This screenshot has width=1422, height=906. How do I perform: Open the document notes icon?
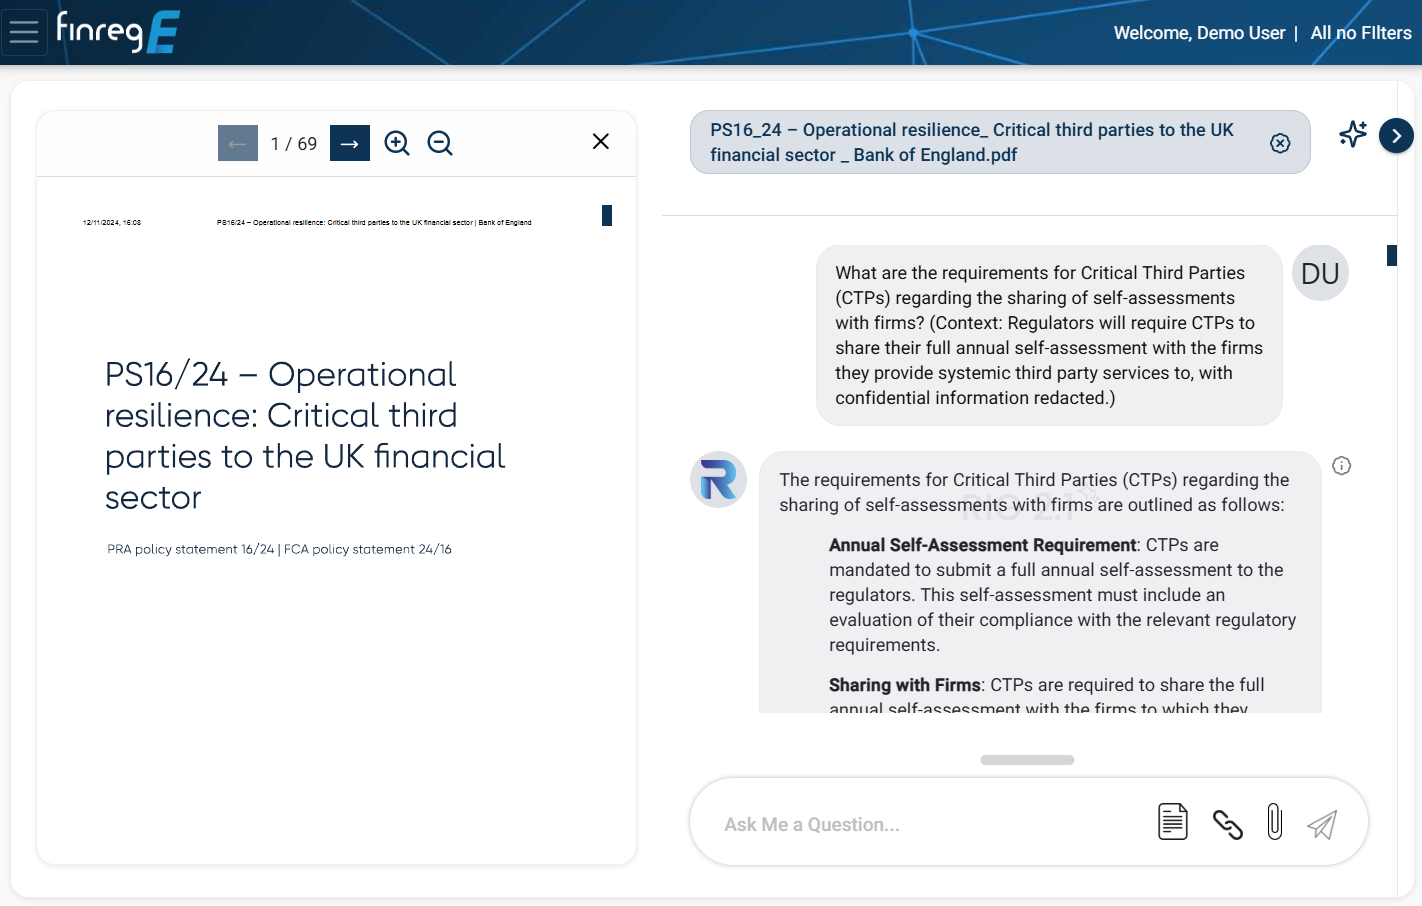click(x=1173, y=822)
